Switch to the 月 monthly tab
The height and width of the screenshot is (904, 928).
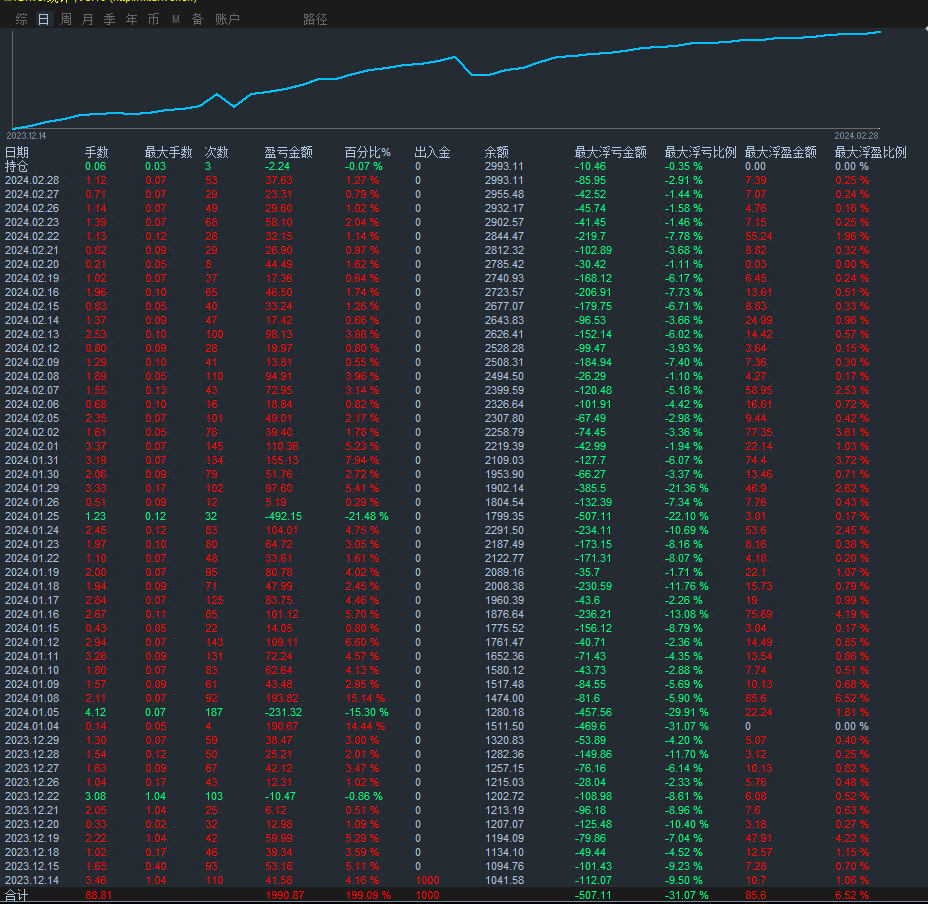[x=88, y=20]
